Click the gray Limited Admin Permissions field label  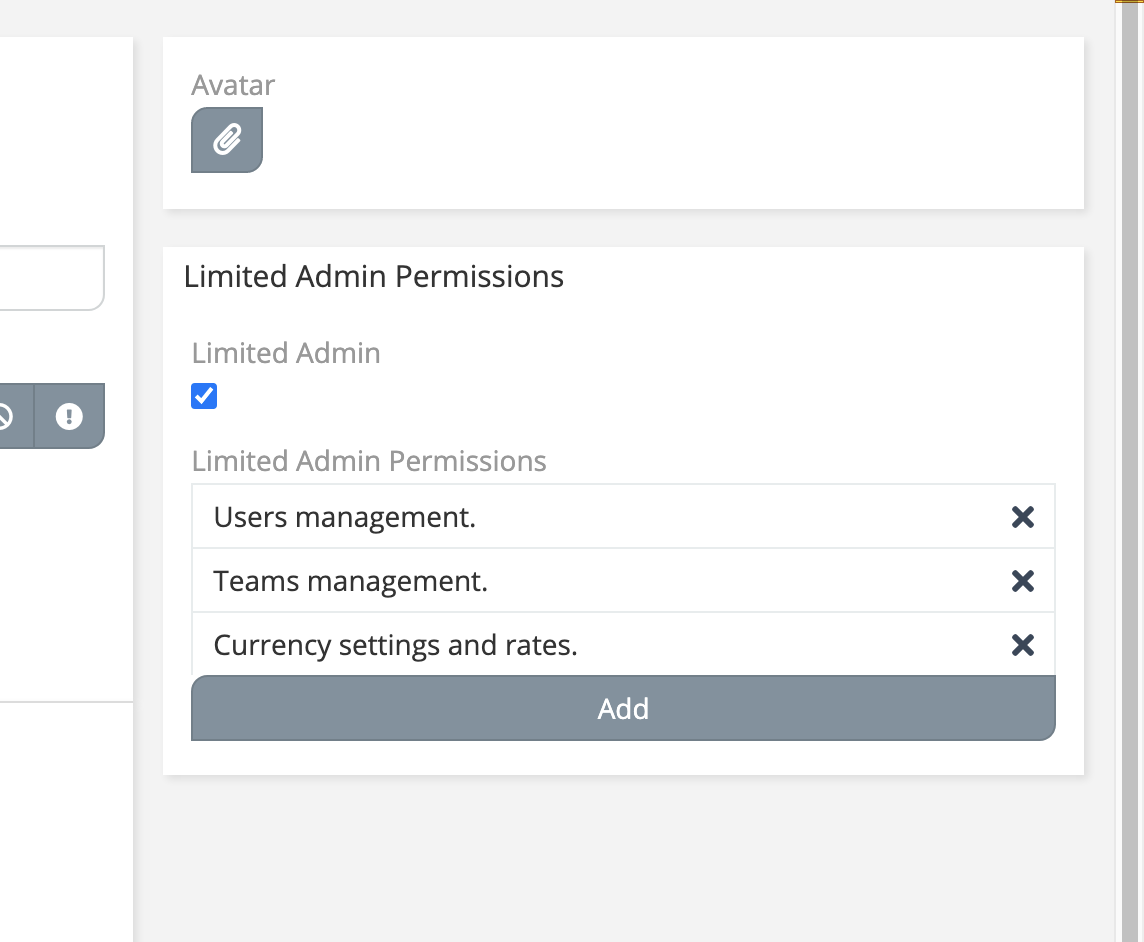click(x=369, y=461)
